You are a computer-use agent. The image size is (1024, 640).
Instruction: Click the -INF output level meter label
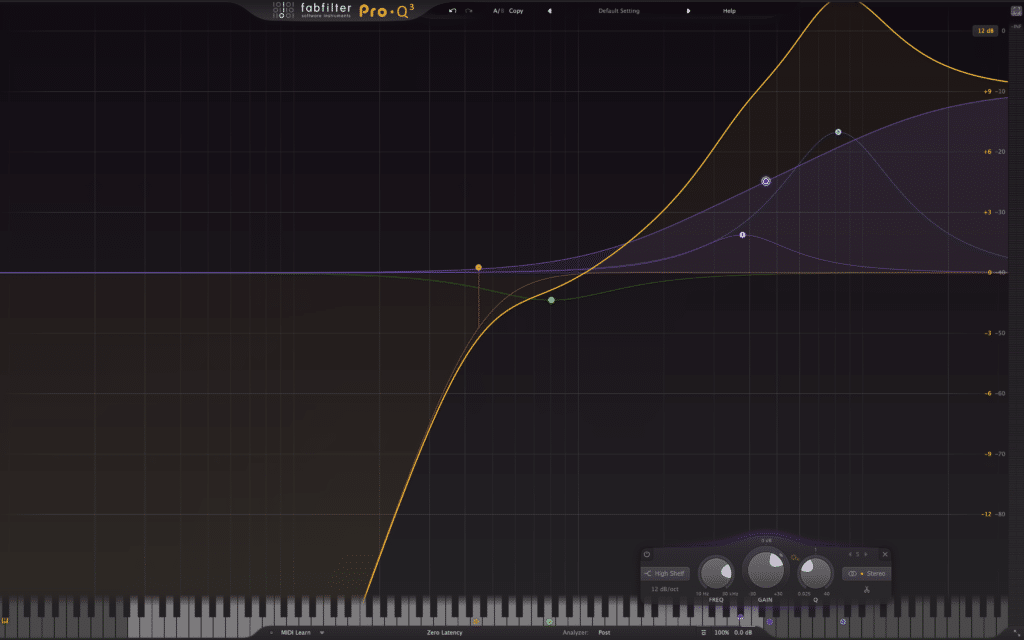coord(1016,26)
